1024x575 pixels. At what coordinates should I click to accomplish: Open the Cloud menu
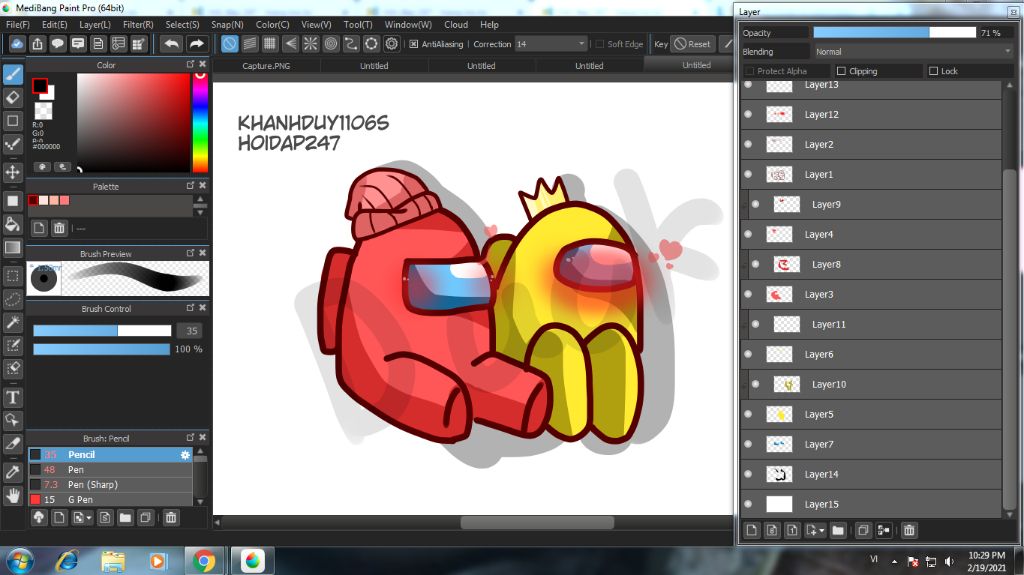click(456, 25)
